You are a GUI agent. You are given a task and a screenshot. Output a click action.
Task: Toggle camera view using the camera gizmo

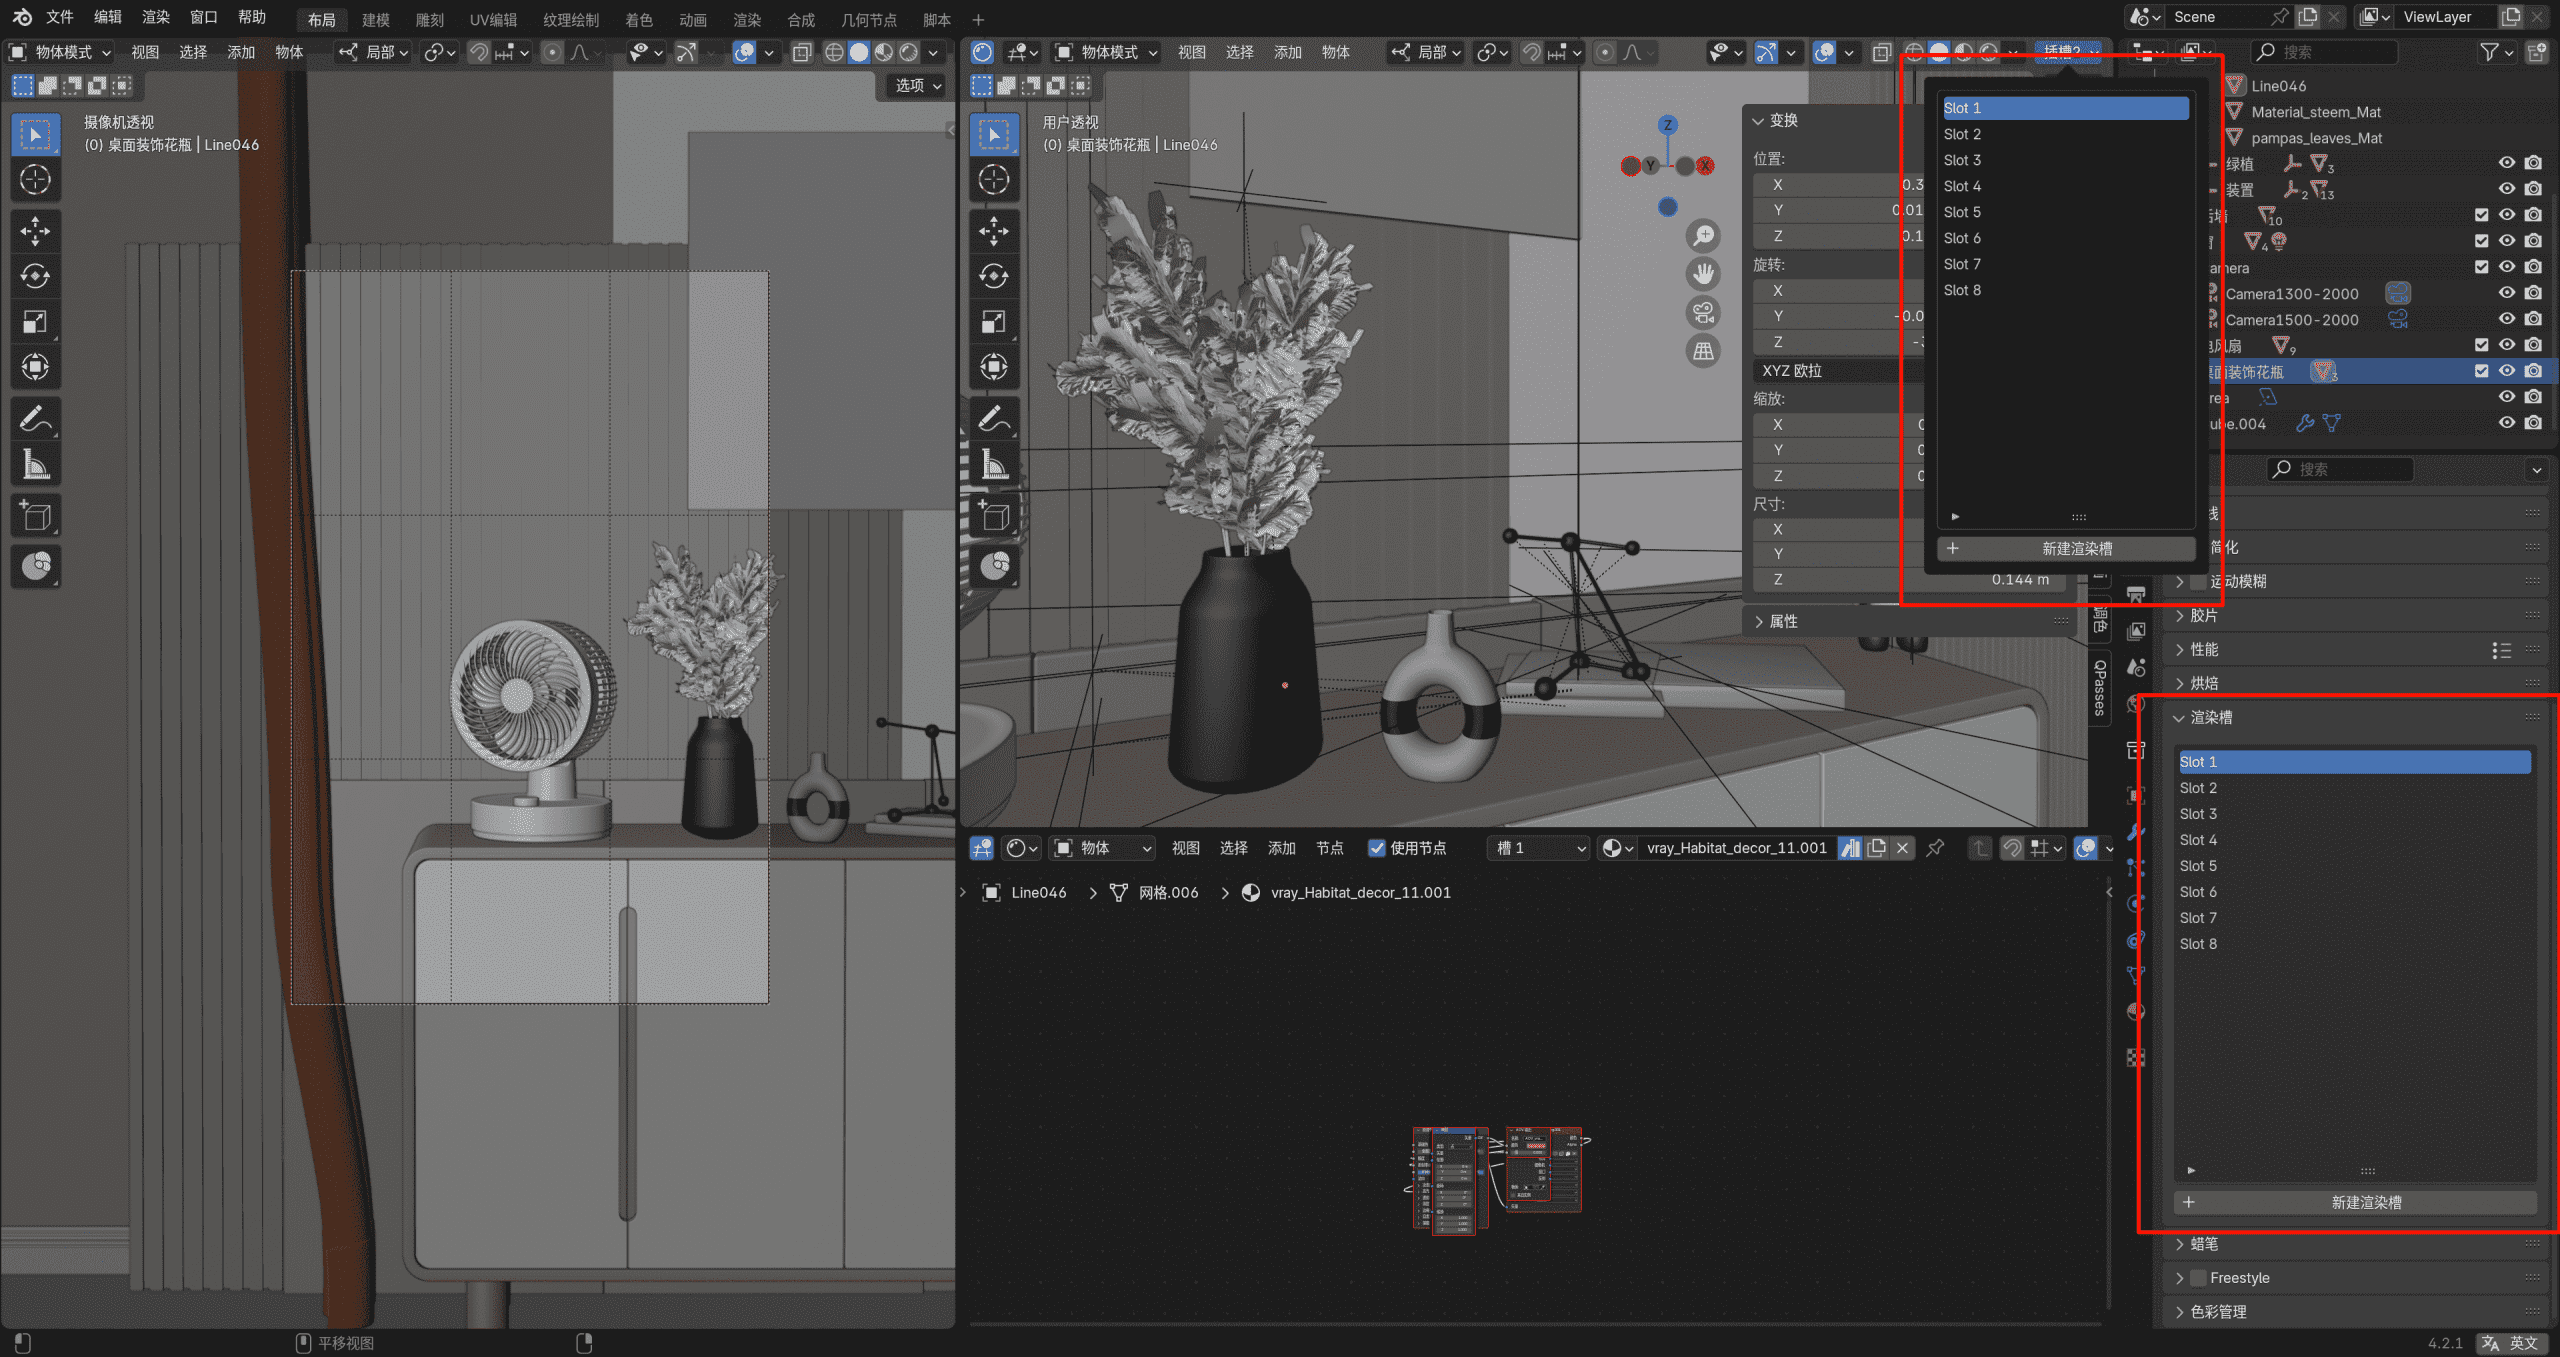(x=1703, y=312)
